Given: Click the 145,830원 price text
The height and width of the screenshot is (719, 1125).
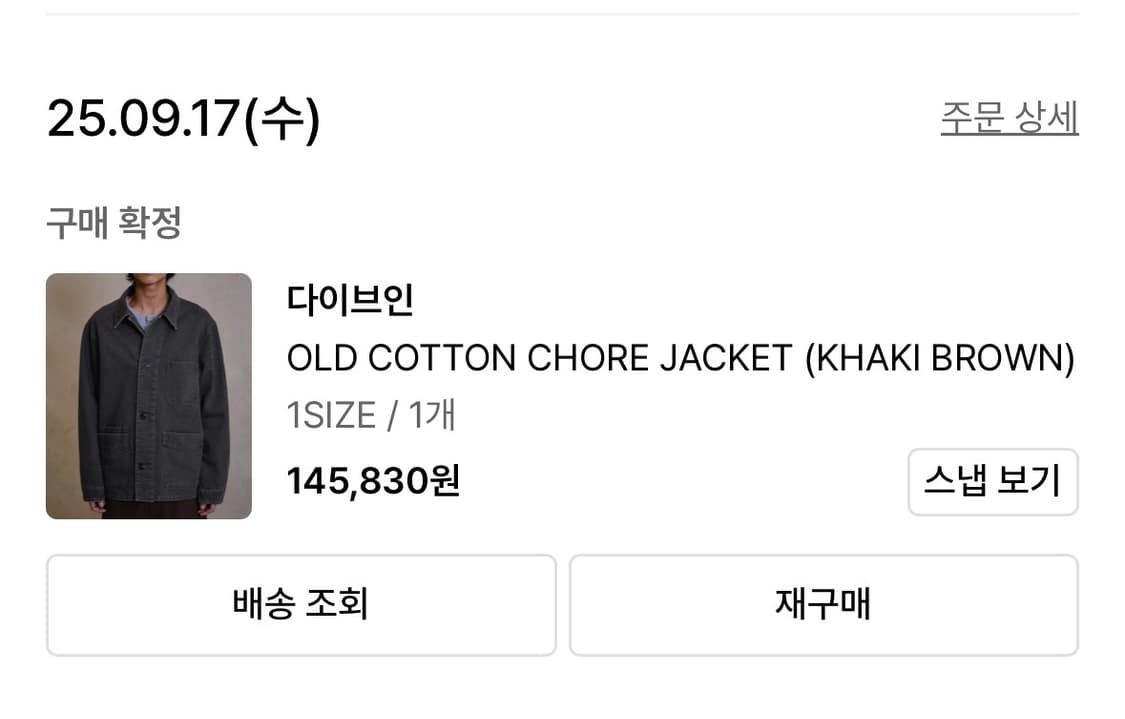Looking at the screenshot, I should pyautogui.click(x=373, y=482).
